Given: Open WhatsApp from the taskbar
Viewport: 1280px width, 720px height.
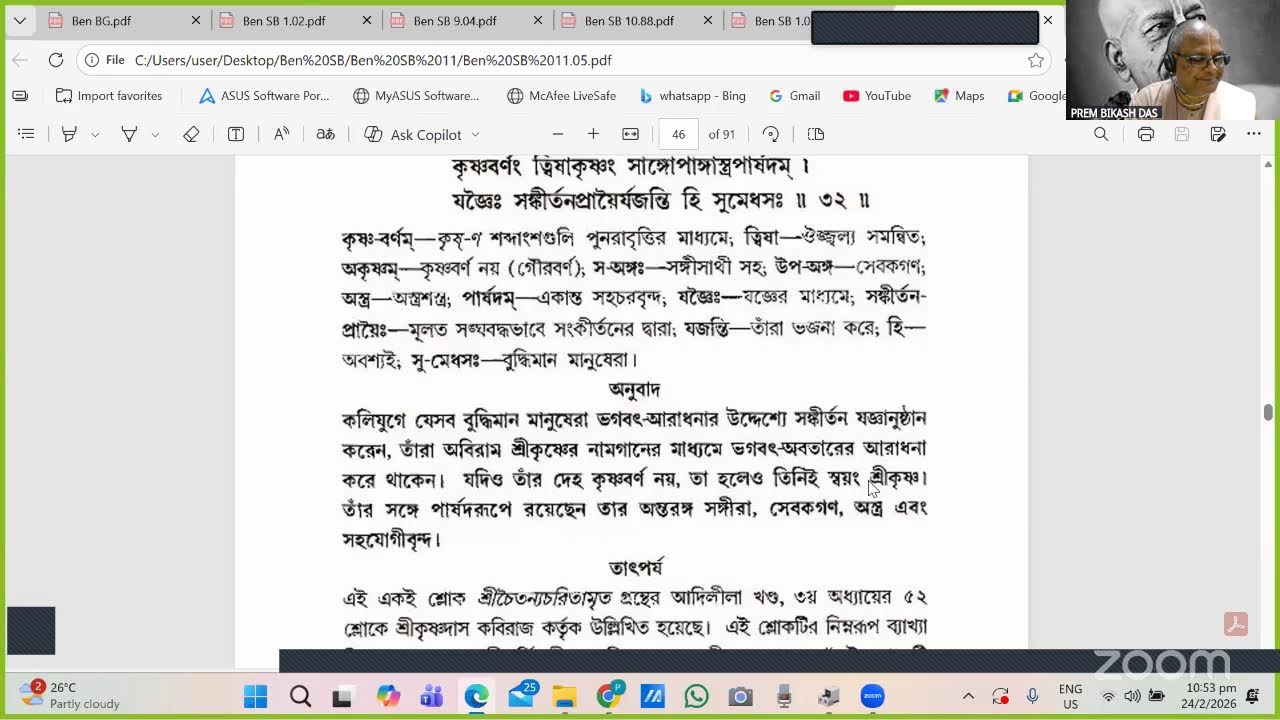Looking at the screenshot, I should (696, 696).
